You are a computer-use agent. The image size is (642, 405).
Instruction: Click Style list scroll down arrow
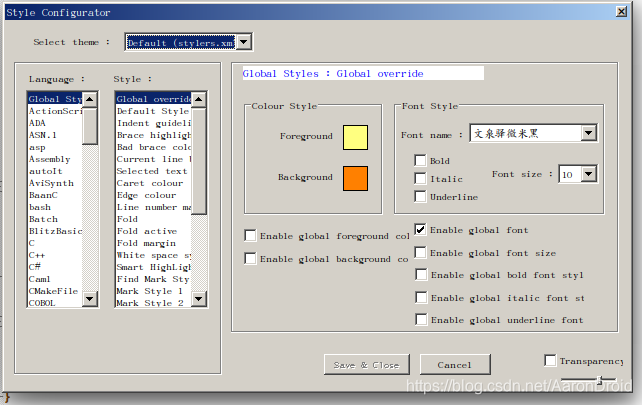point(199,299)
